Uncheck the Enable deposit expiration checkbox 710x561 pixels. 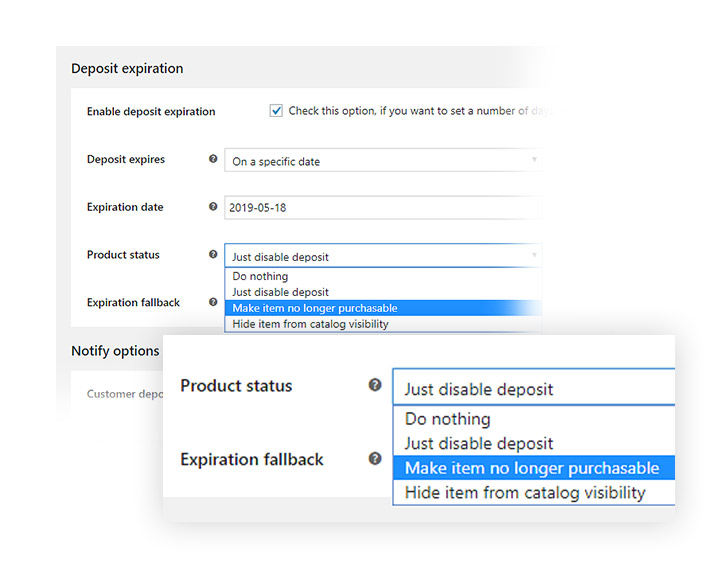click(276, 110)
